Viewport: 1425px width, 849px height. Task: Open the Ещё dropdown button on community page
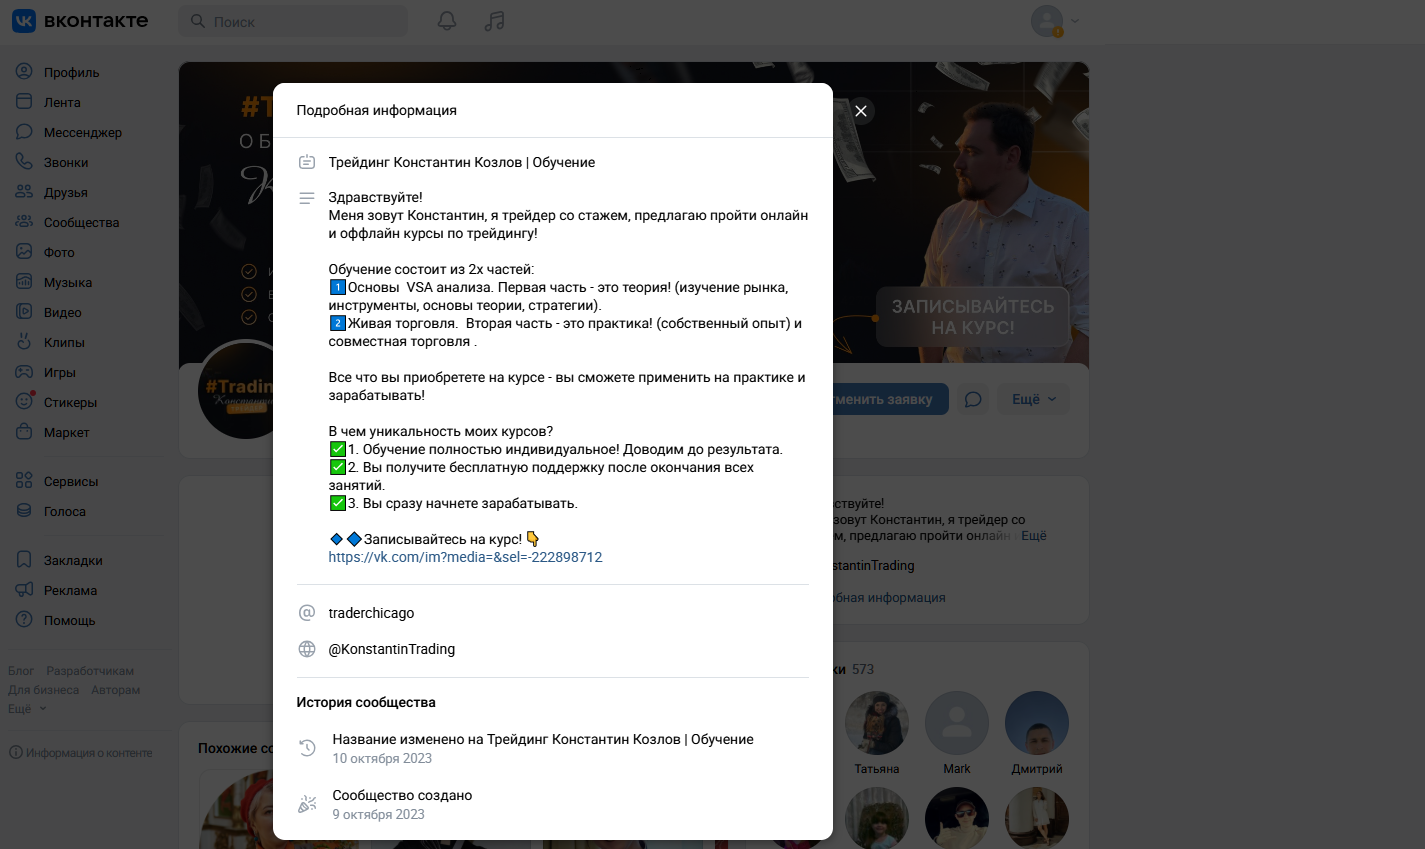pyautogui.click(x=1034, y=399)
